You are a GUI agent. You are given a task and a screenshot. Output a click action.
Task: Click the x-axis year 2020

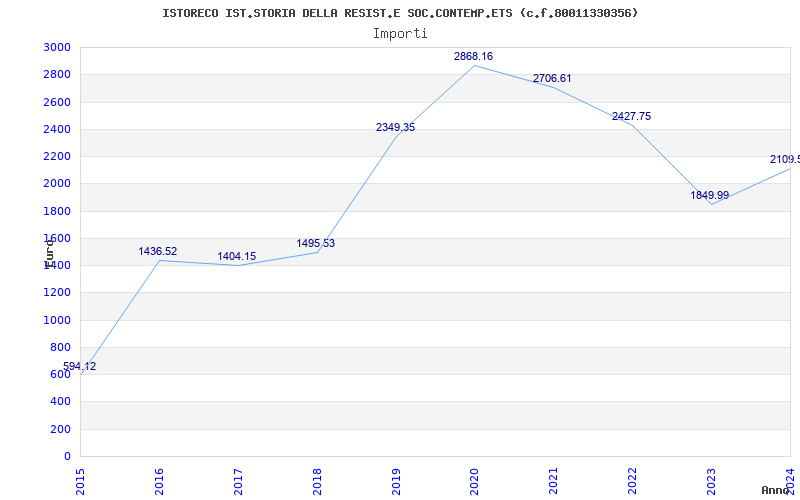[x=474, y=482]
